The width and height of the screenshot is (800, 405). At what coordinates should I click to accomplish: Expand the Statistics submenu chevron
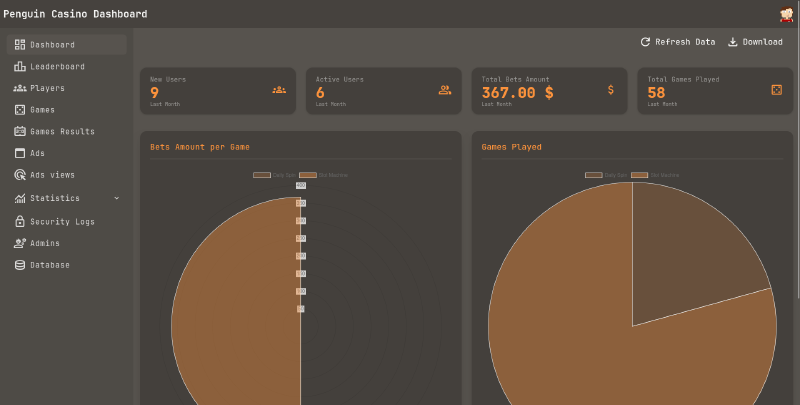(x=117, y=198)
